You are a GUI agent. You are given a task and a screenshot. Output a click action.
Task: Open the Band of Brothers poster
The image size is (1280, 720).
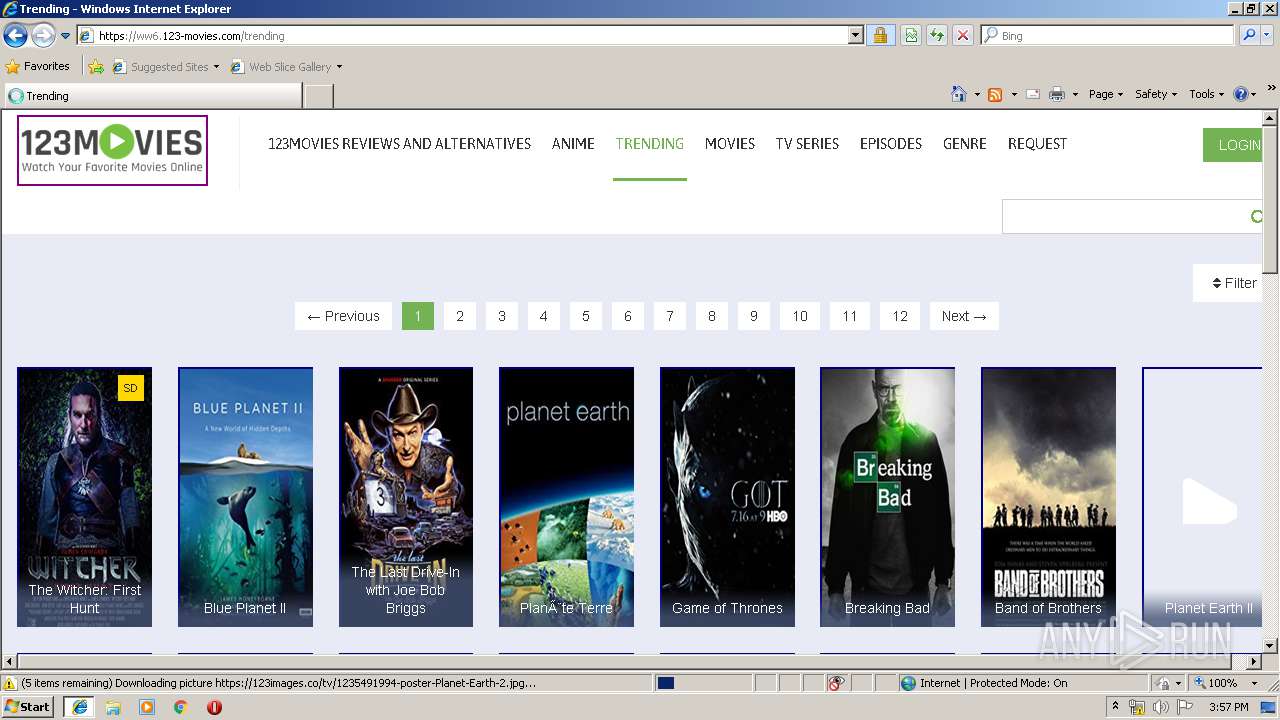[x=1048, y=497]
